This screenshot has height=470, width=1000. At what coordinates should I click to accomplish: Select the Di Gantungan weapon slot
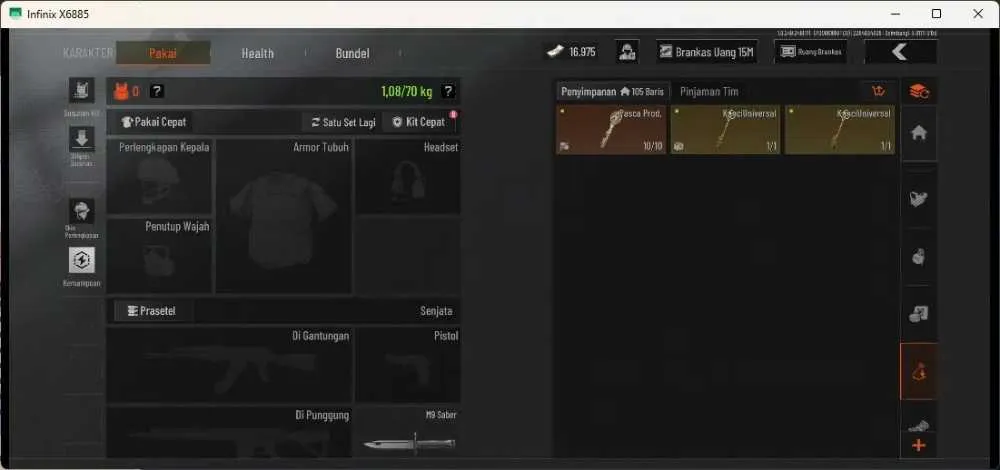pos(229,365)
